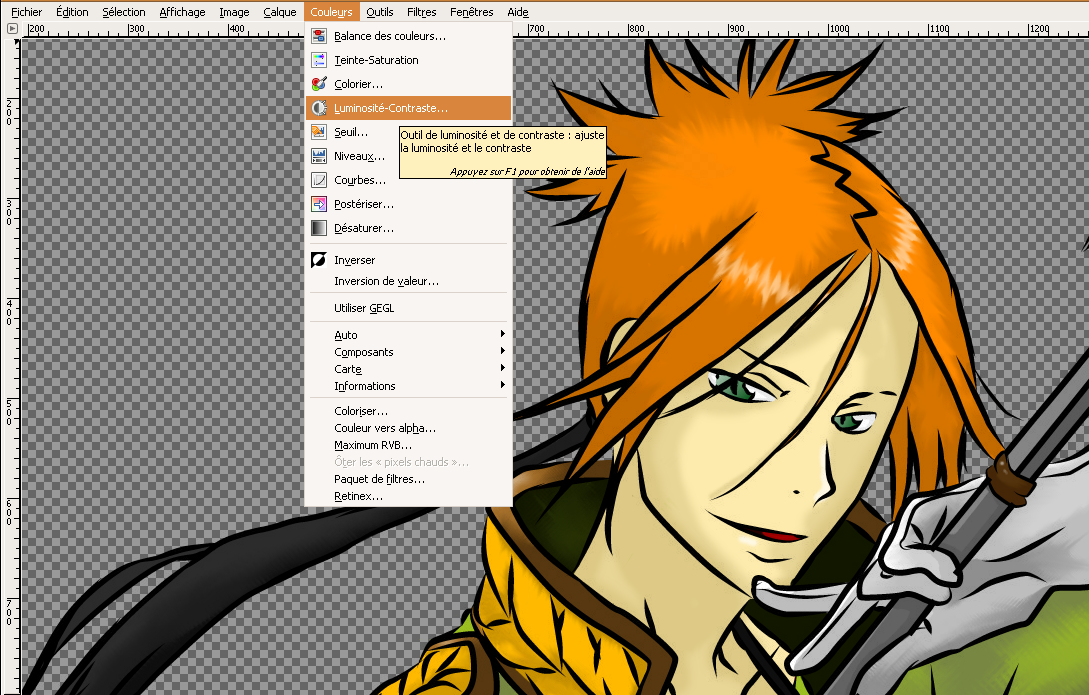The height and width of the screenshot is (695, 1089).
Task: Click the Seuil threshold icon
Action: pyautogui.click(x=319, y=132)
